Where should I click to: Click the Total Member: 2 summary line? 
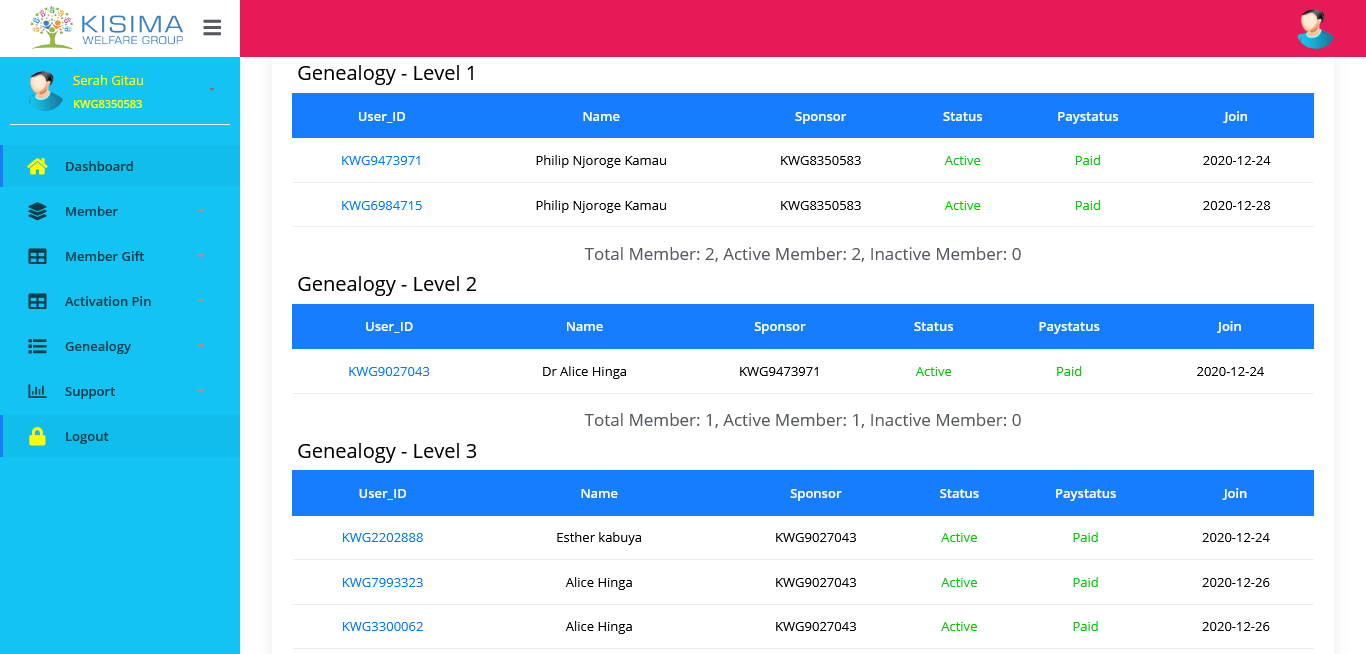pyautogui.click(x=803, y=254)
